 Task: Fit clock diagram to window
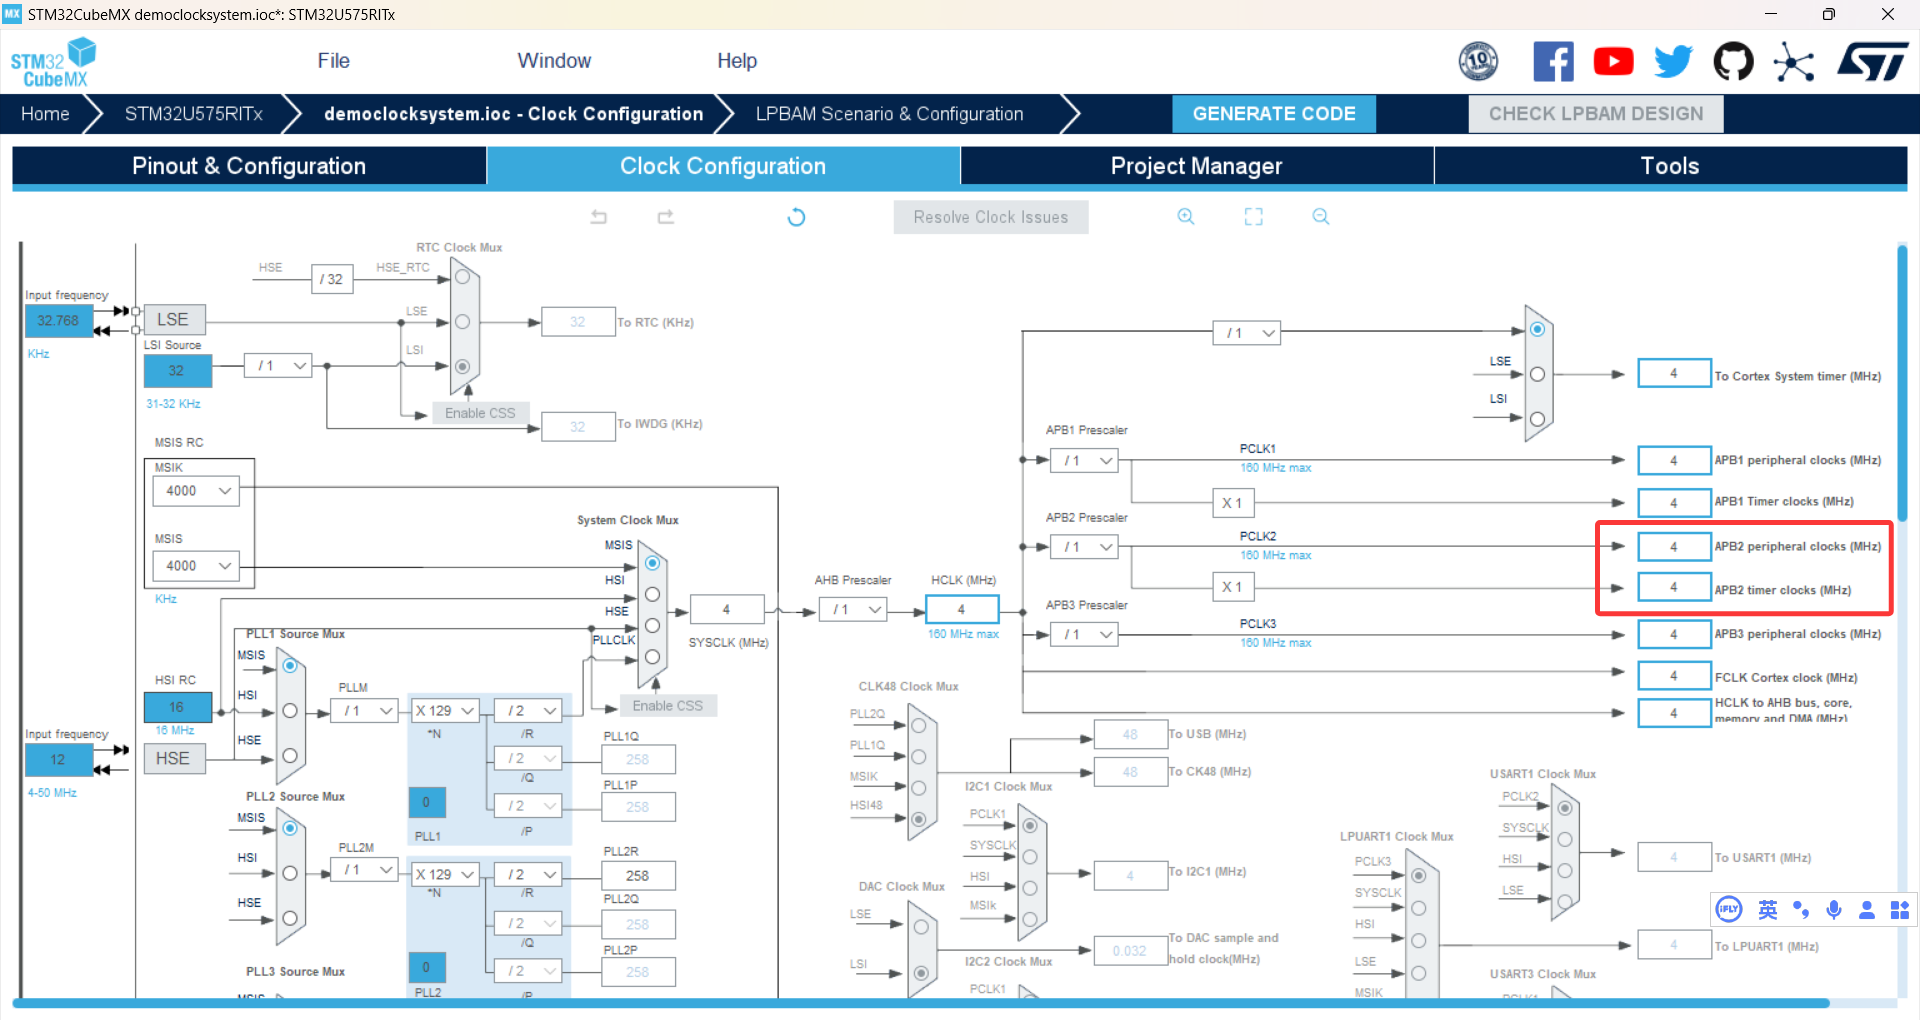point(1254,217)
